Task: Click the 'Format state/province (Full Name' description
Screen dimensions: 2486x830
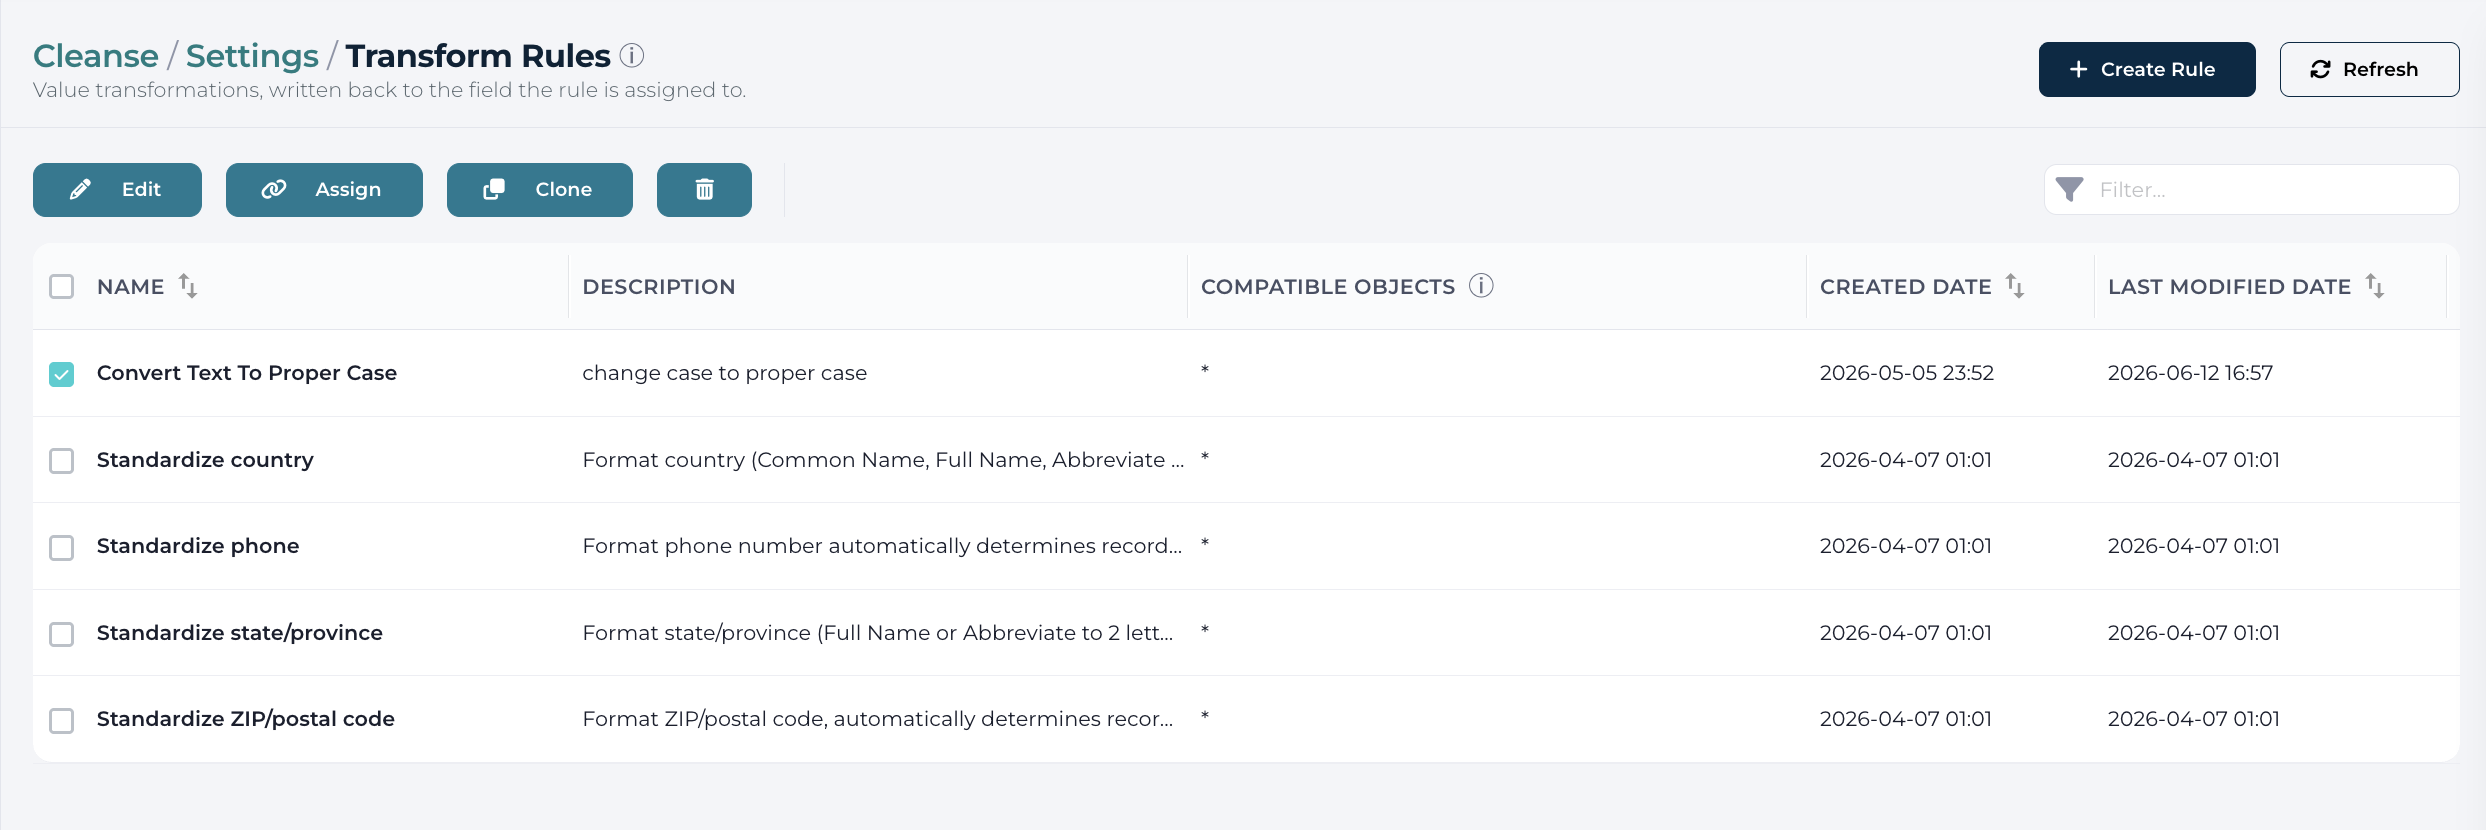Action: pos(878,633)
